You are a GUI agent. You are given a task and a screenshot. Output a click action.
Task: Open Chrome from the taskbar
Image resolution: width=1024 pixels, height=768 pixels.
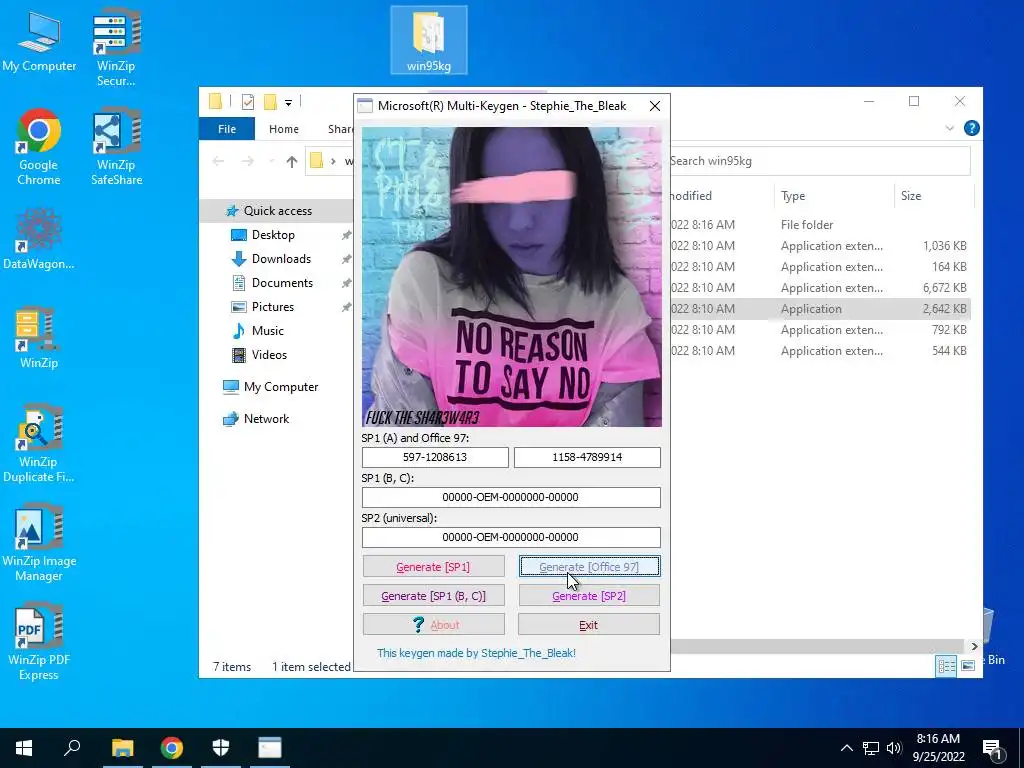172,748
